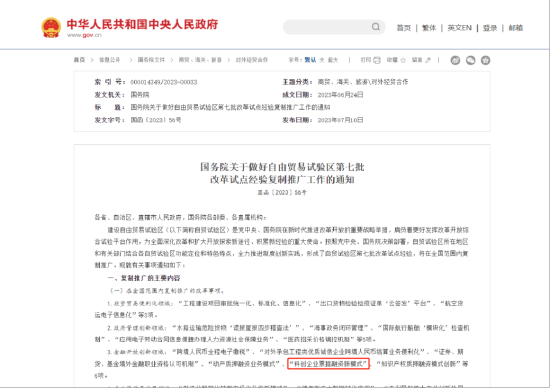
Task: Click inside the site search field
Action: click(327, 27)
